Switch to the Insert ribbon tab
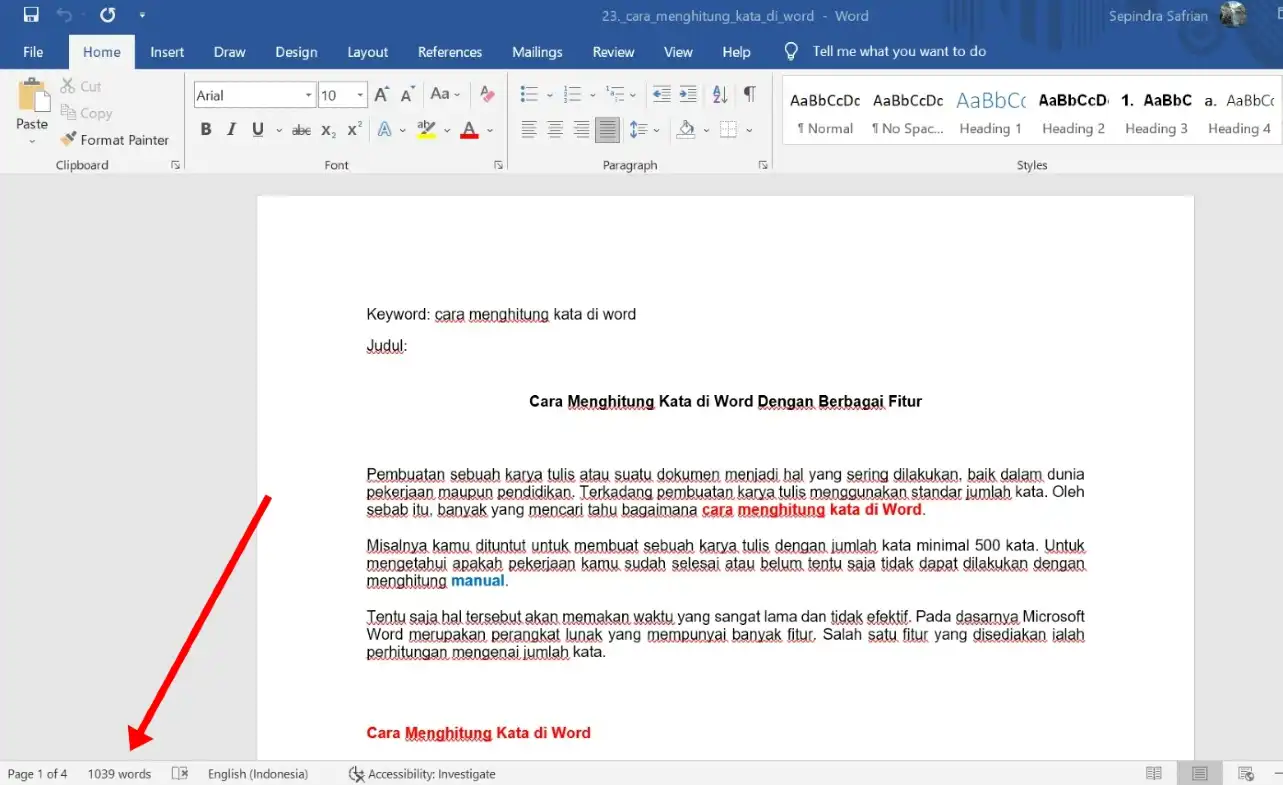This screenshot has height=785, width=1283. click(167, 52)
